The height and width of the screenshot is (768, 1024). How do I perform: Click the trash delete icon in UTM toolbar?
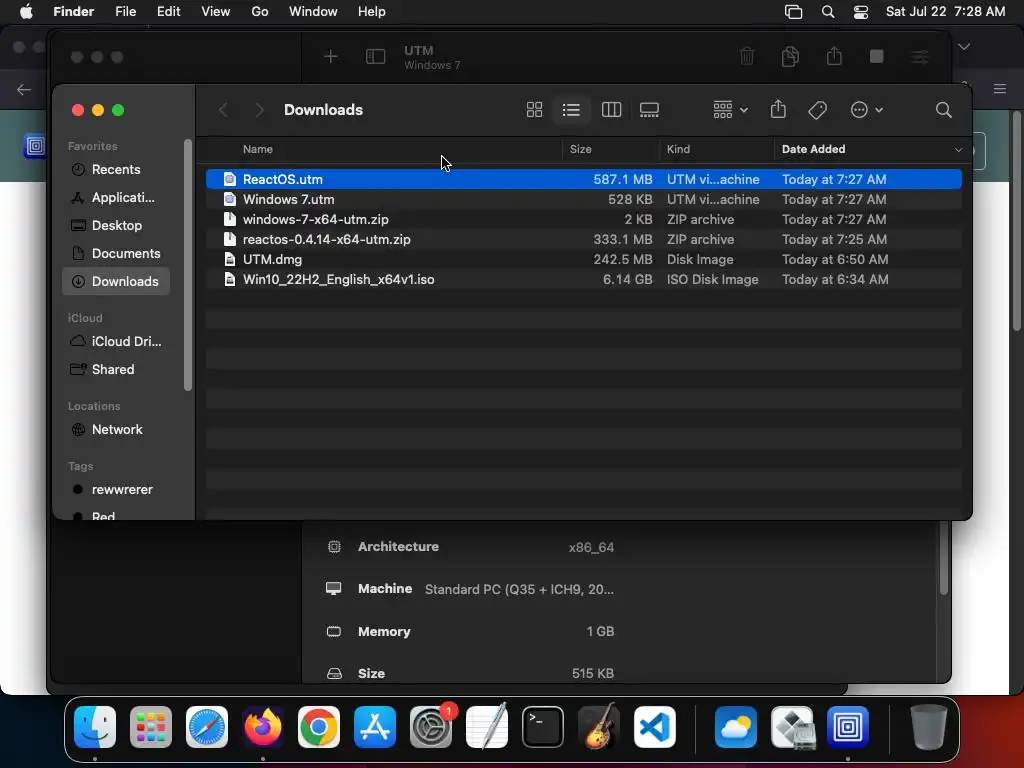pos(746,57)
